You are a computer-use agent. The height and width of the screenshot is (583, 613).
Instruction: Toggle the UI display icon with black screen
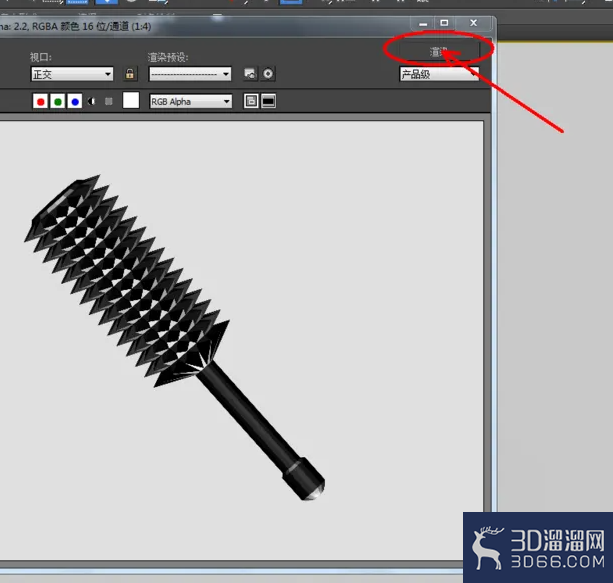[x=269, y=101]
